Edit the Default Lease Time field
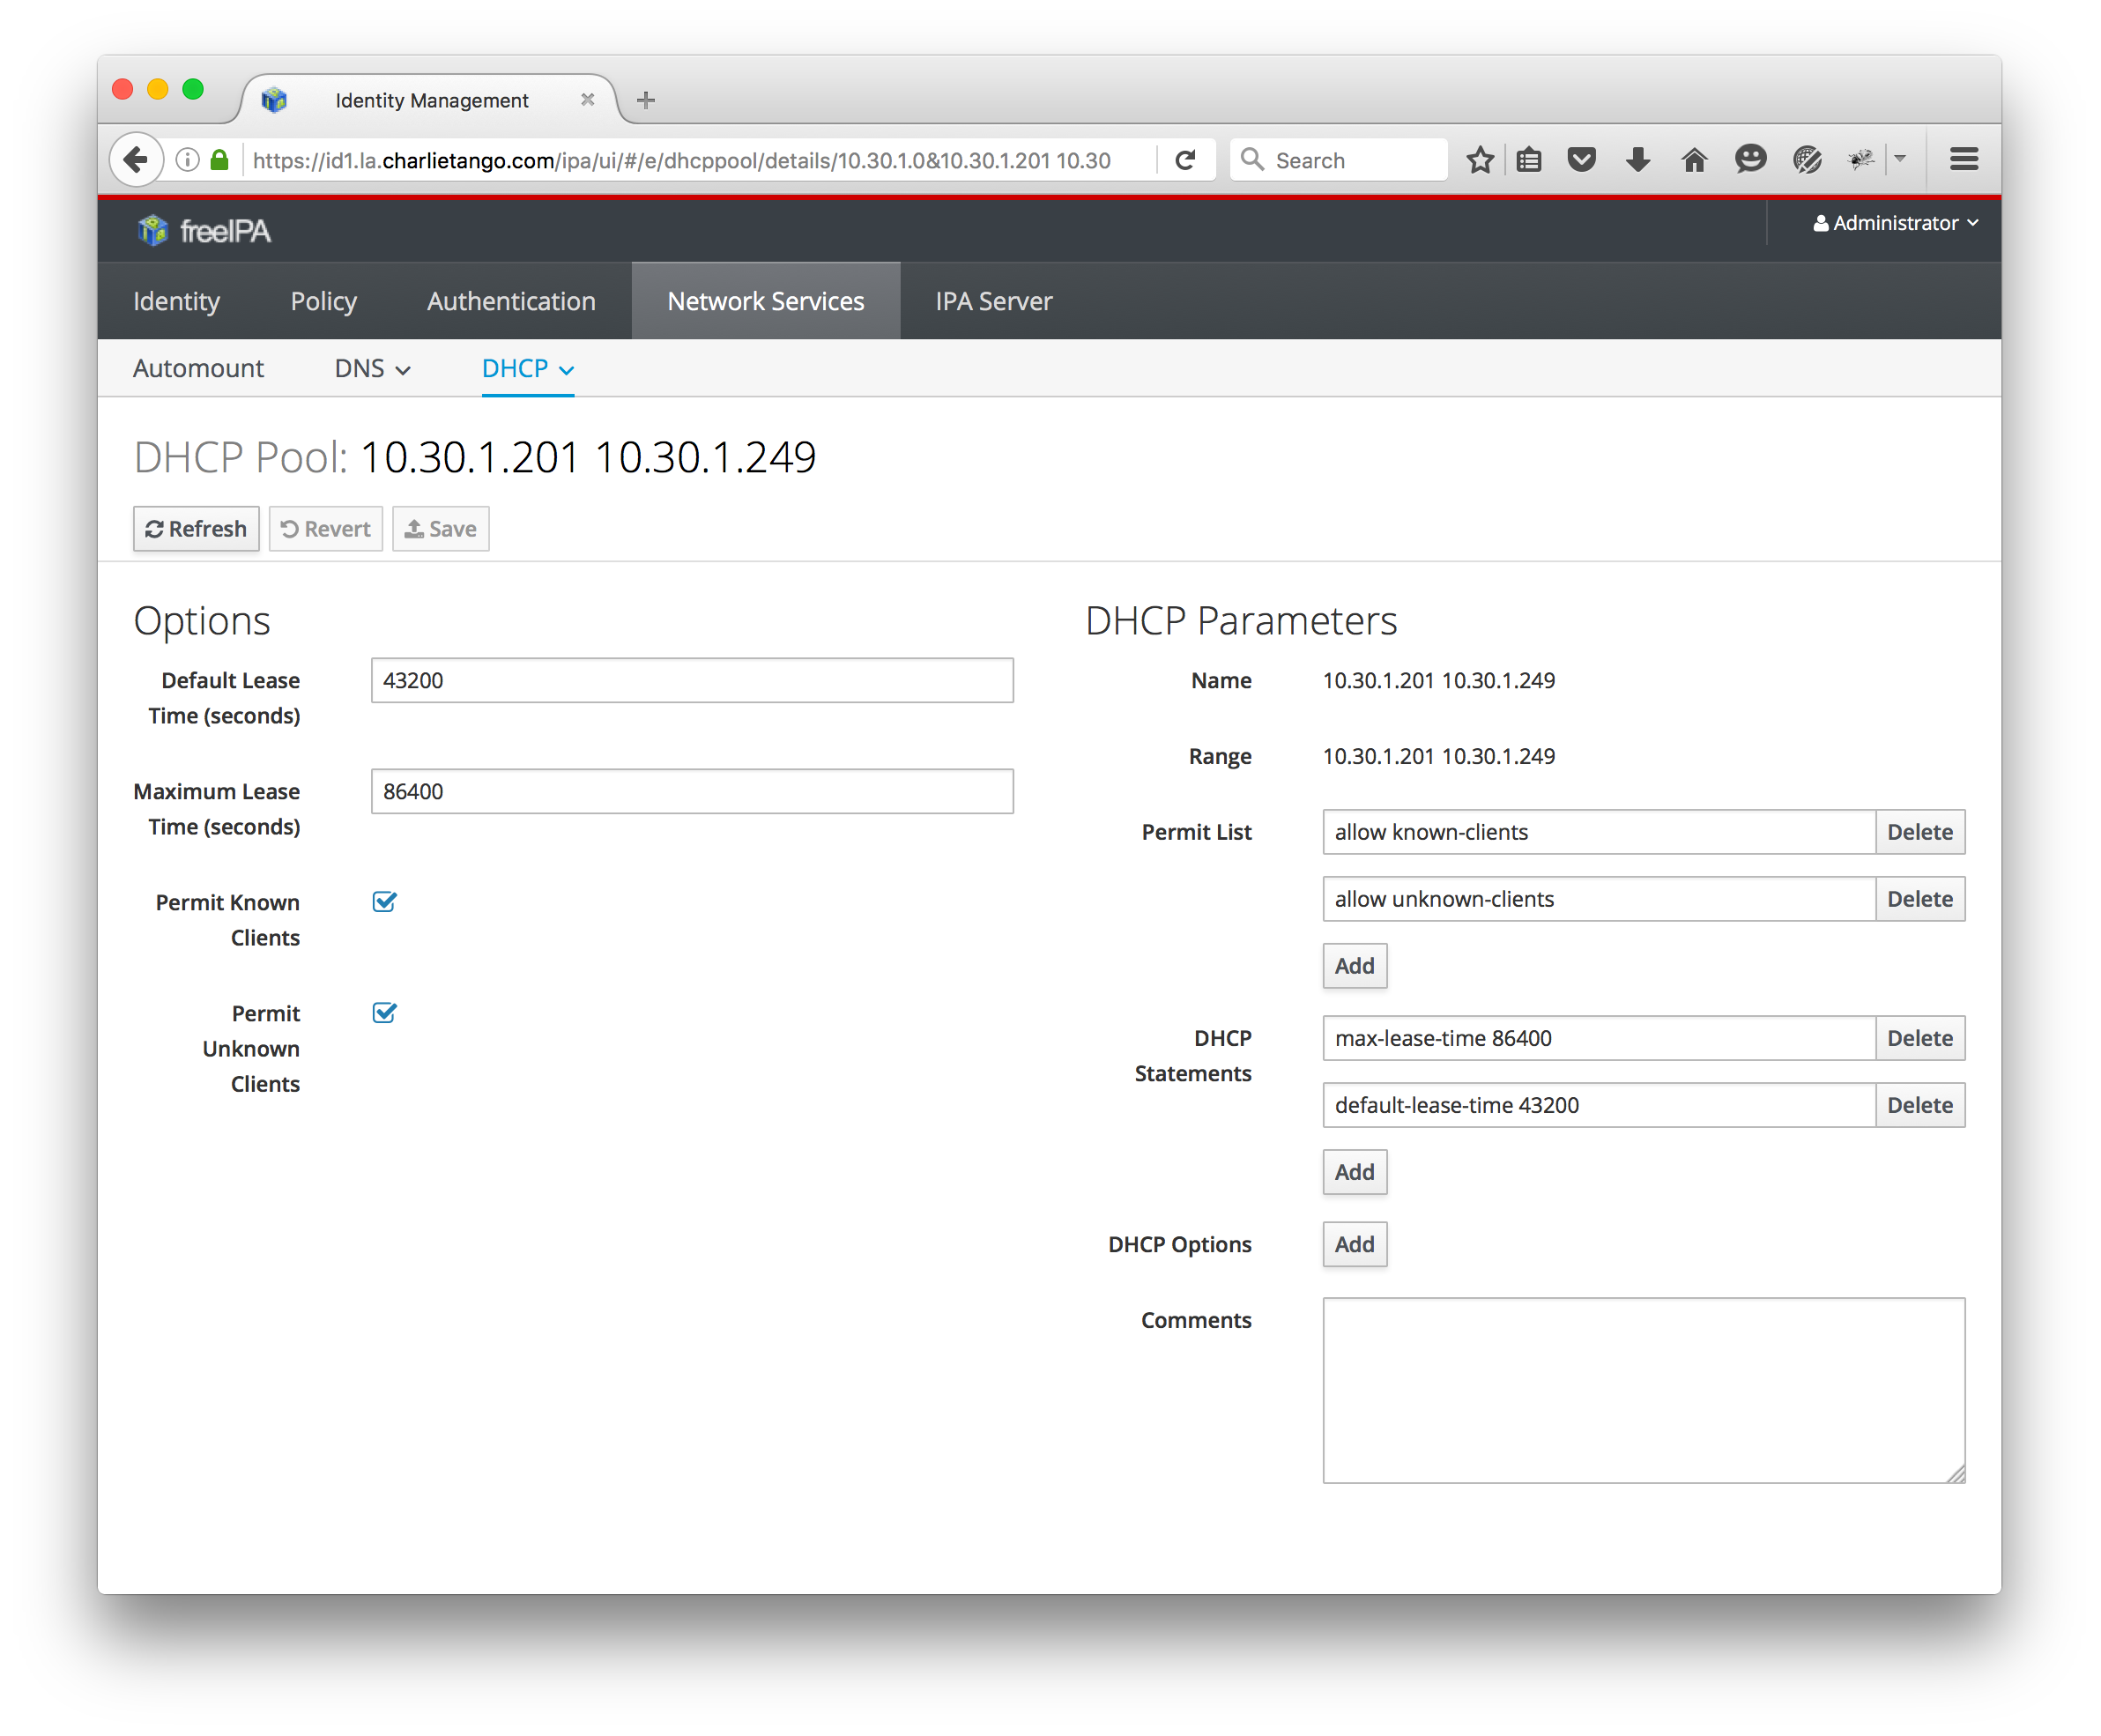 (692, 680)
